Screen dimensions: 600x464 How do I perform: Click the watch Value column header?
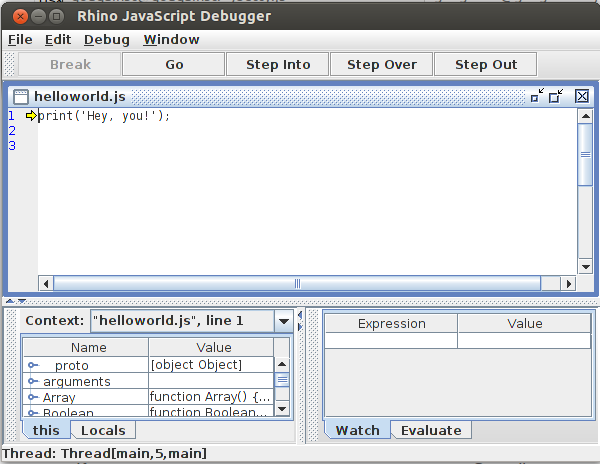524,324
